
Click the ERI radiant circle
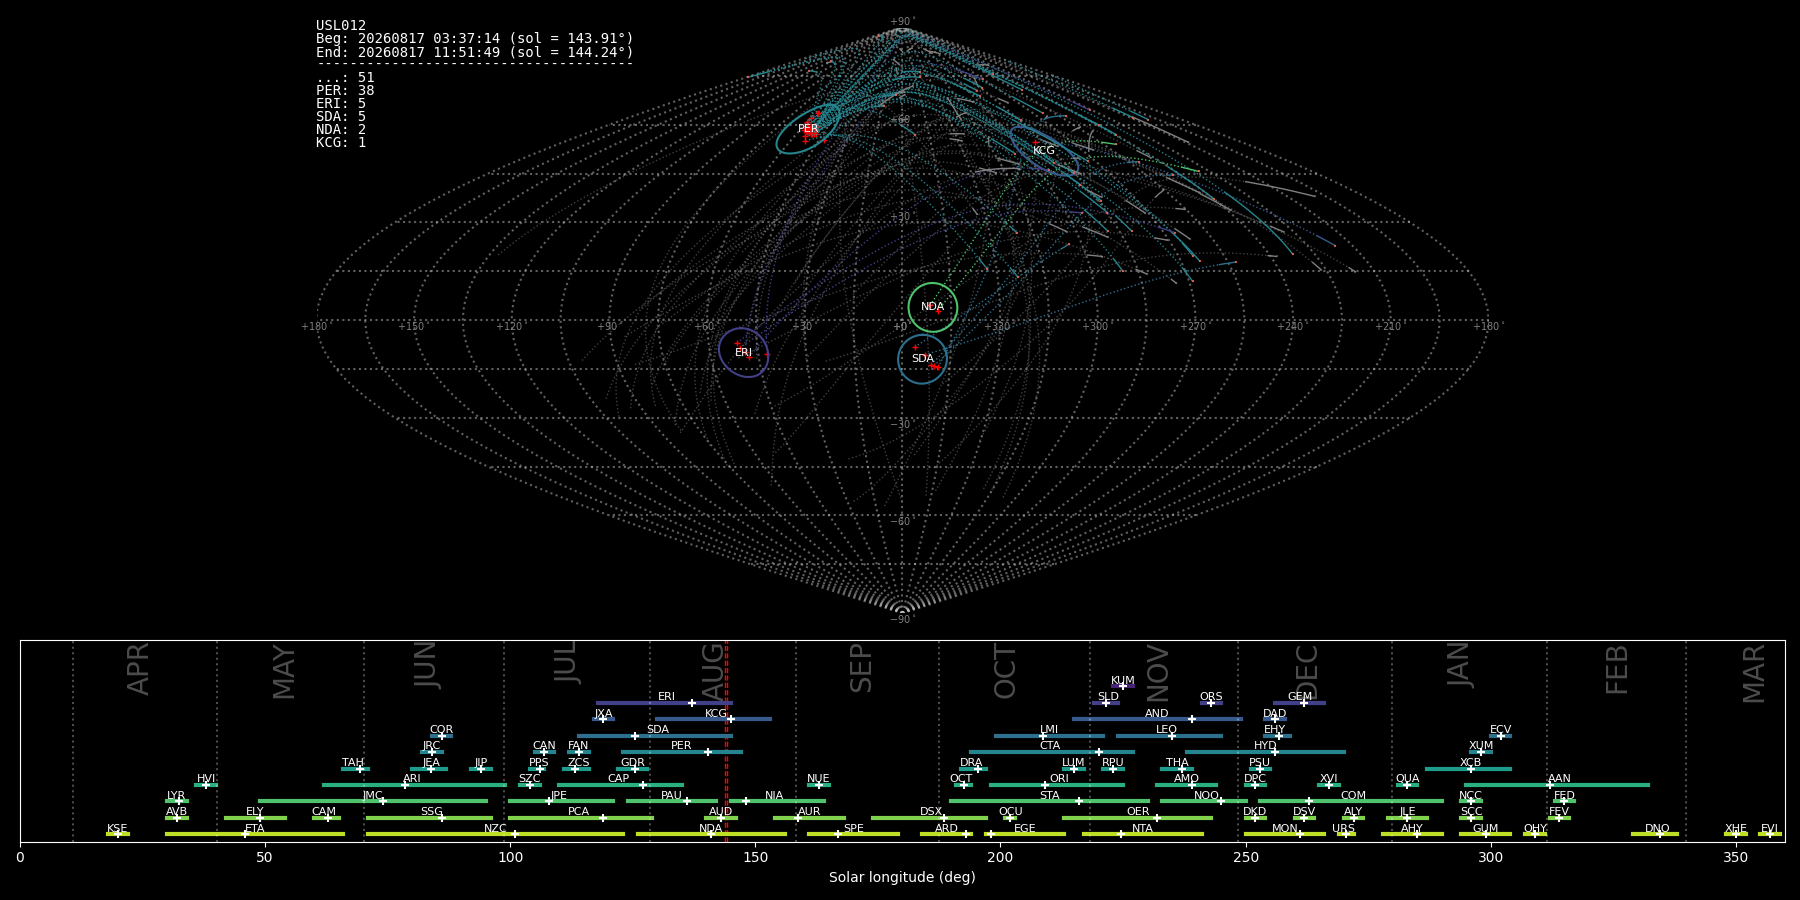tap(744, 352)
